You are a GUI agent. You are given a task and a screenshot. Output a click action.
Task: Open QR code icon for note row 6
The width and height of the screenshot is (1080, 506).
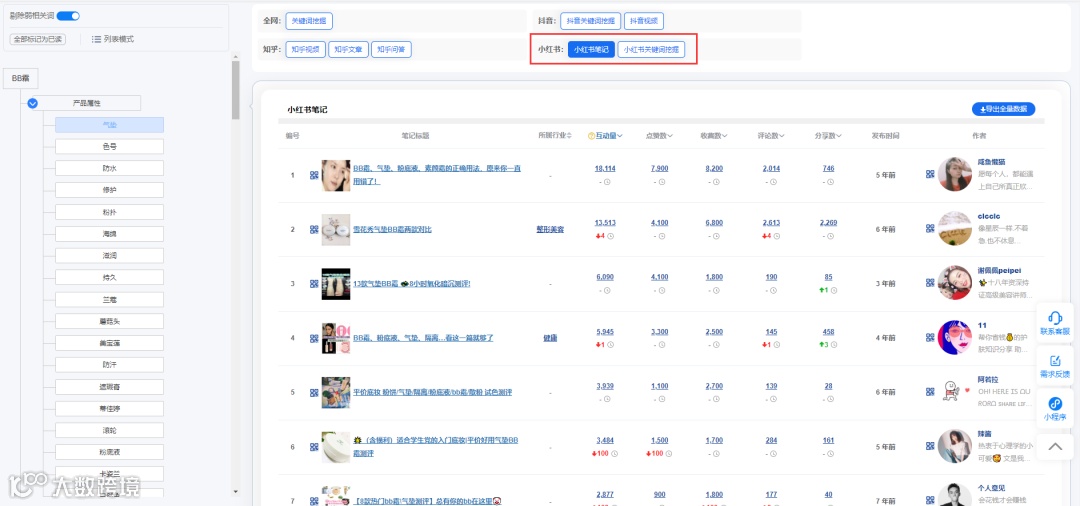(314, 447)
